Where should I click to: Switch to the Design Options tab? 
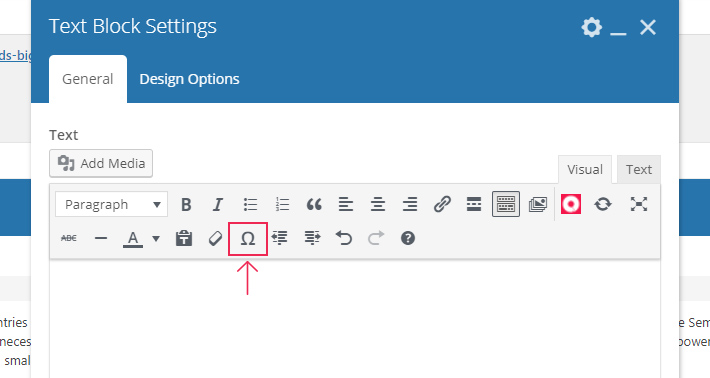(189, 79)
